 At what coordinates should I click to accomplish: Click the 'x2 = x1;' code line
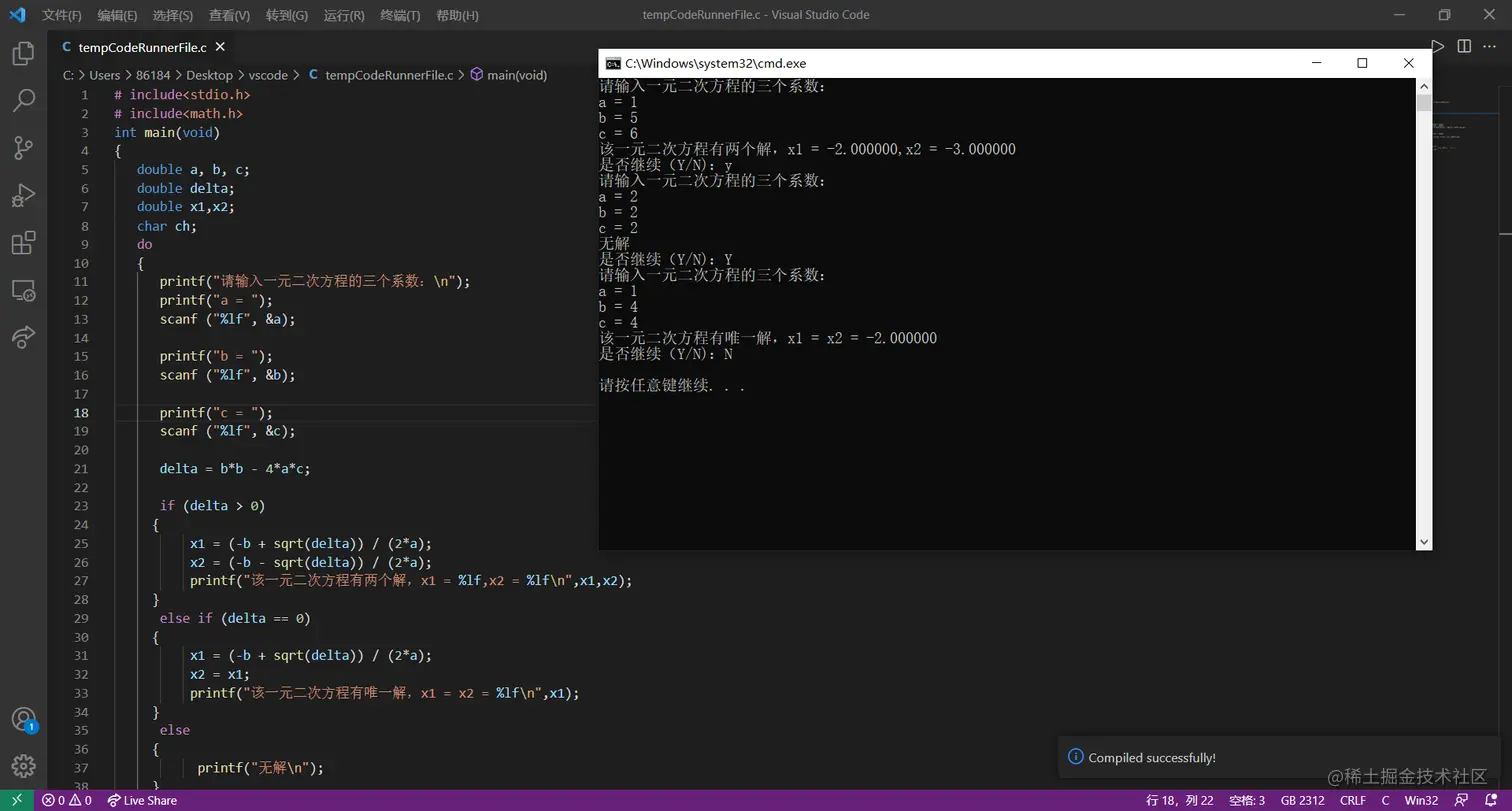pyautogui.click(x=220, y=674)
